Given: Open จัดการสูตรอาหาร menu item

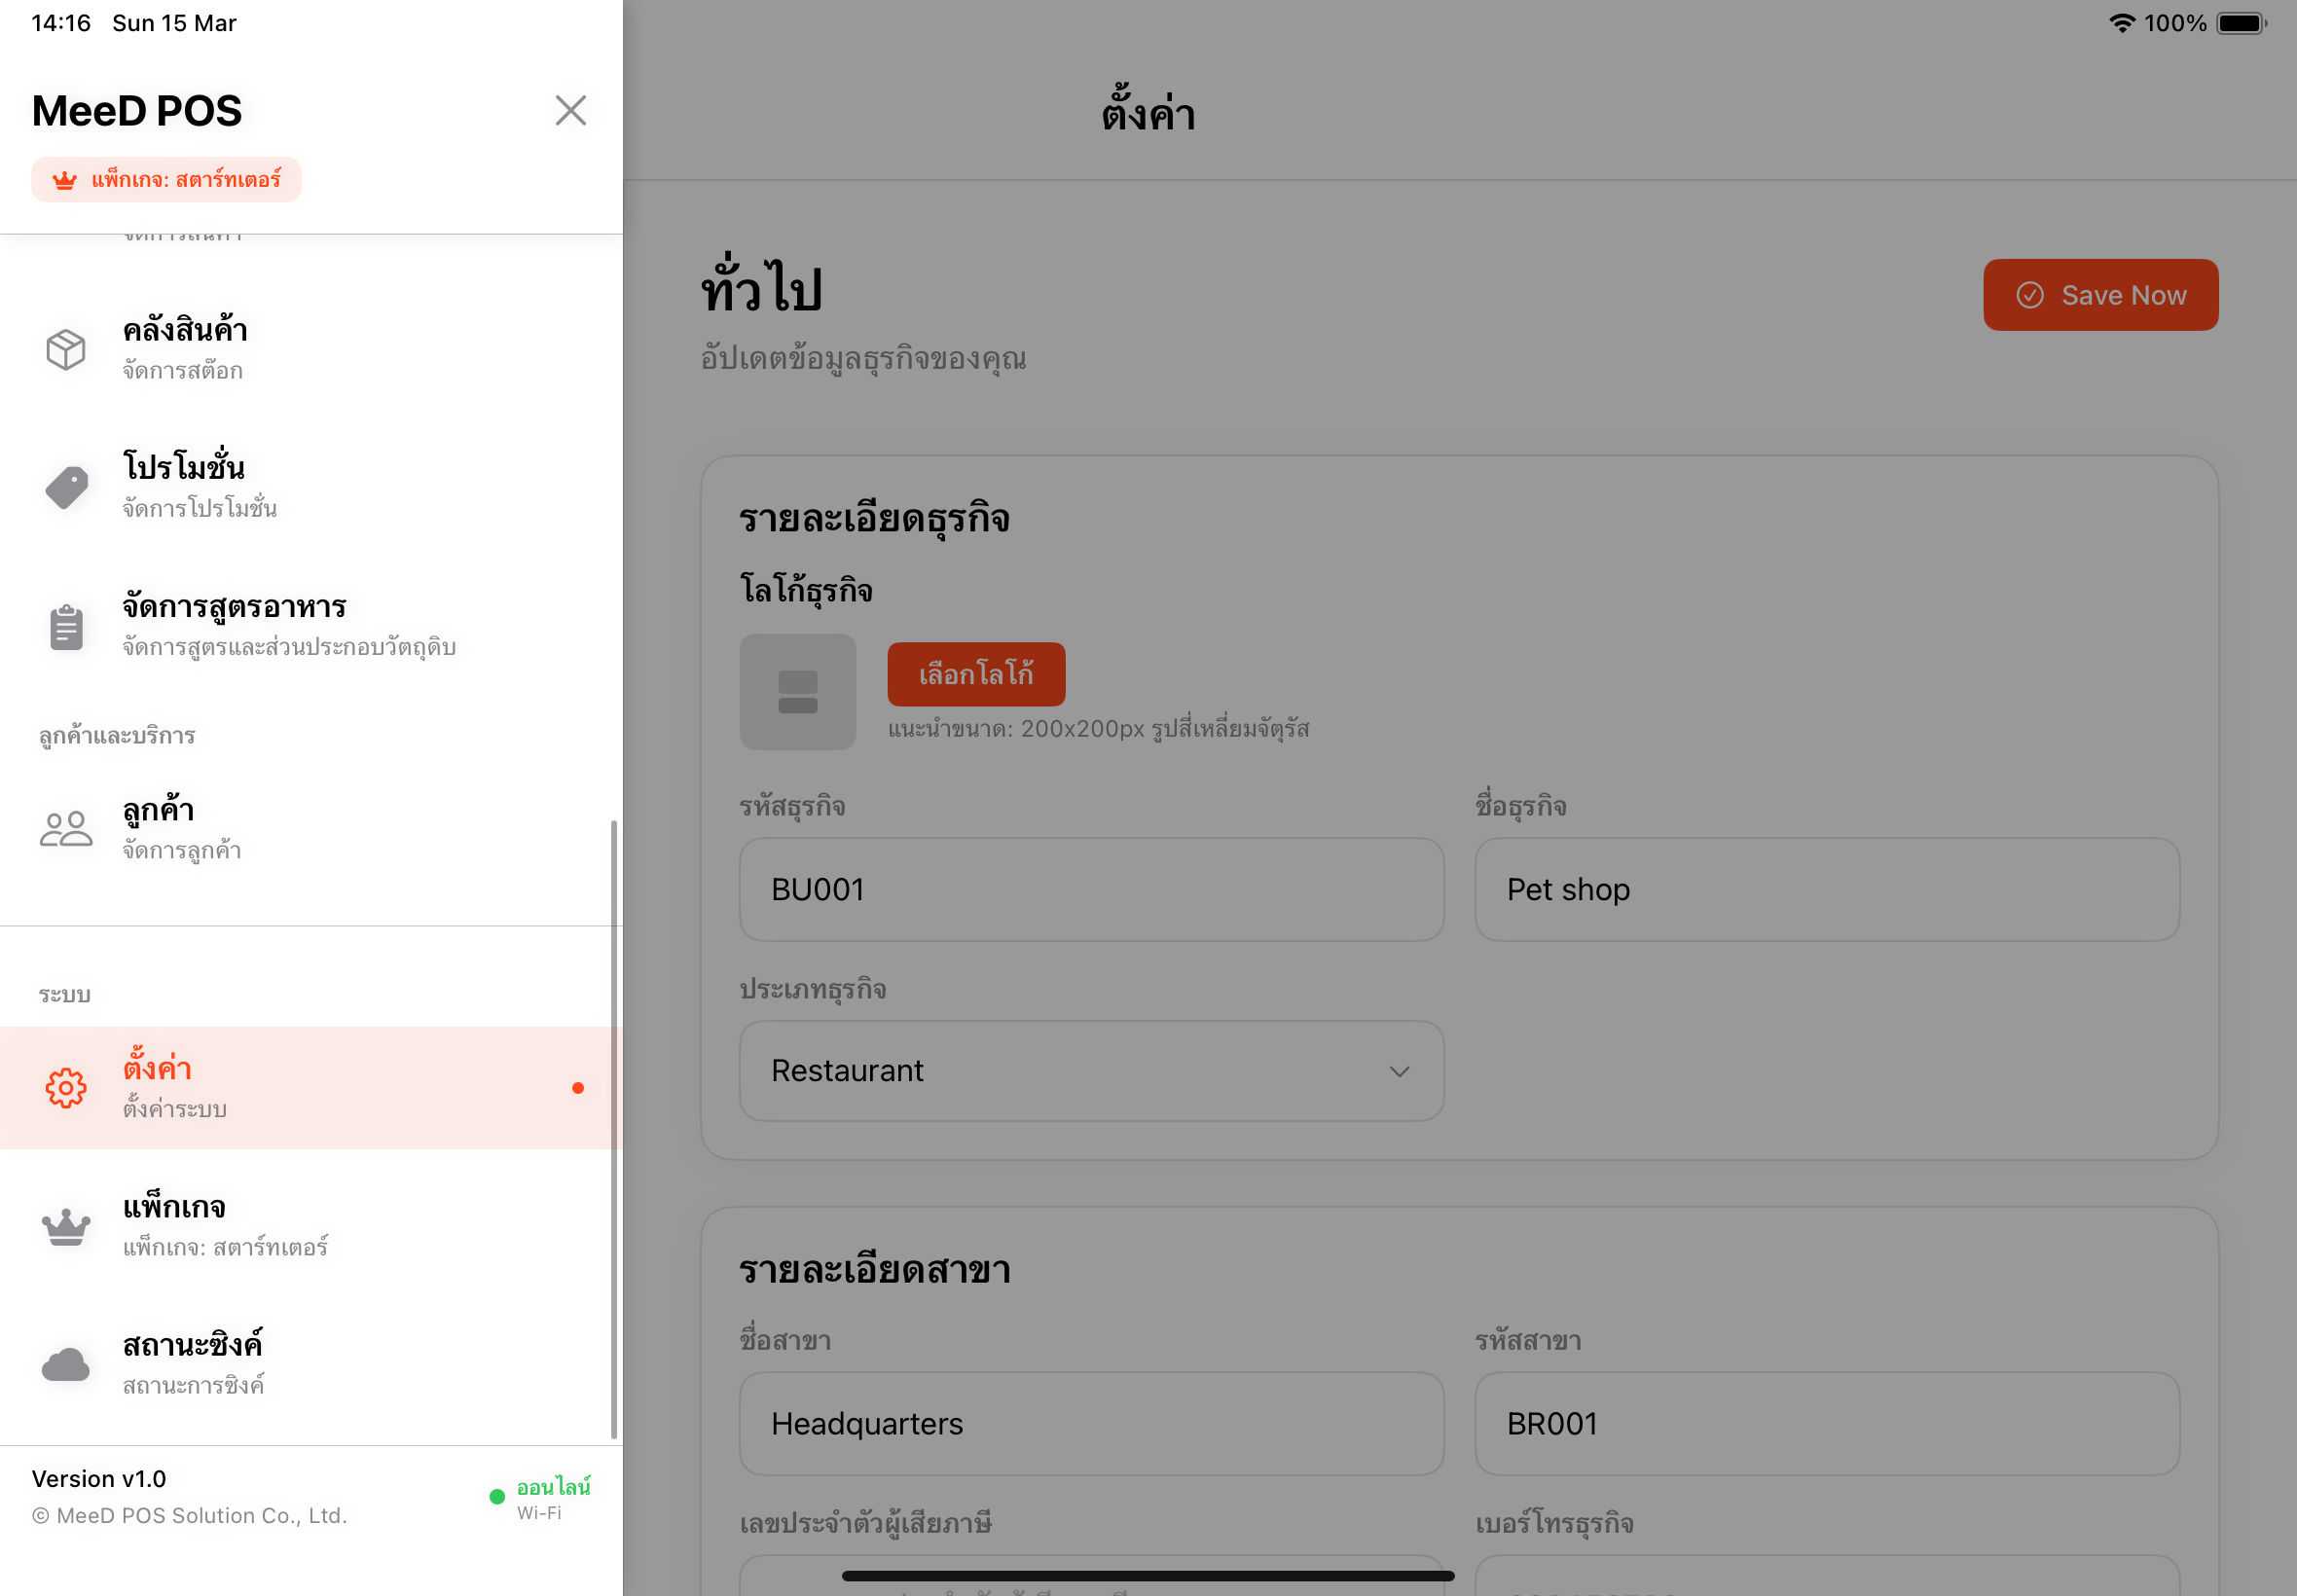Looking at the screenshot, I should 311,626.
